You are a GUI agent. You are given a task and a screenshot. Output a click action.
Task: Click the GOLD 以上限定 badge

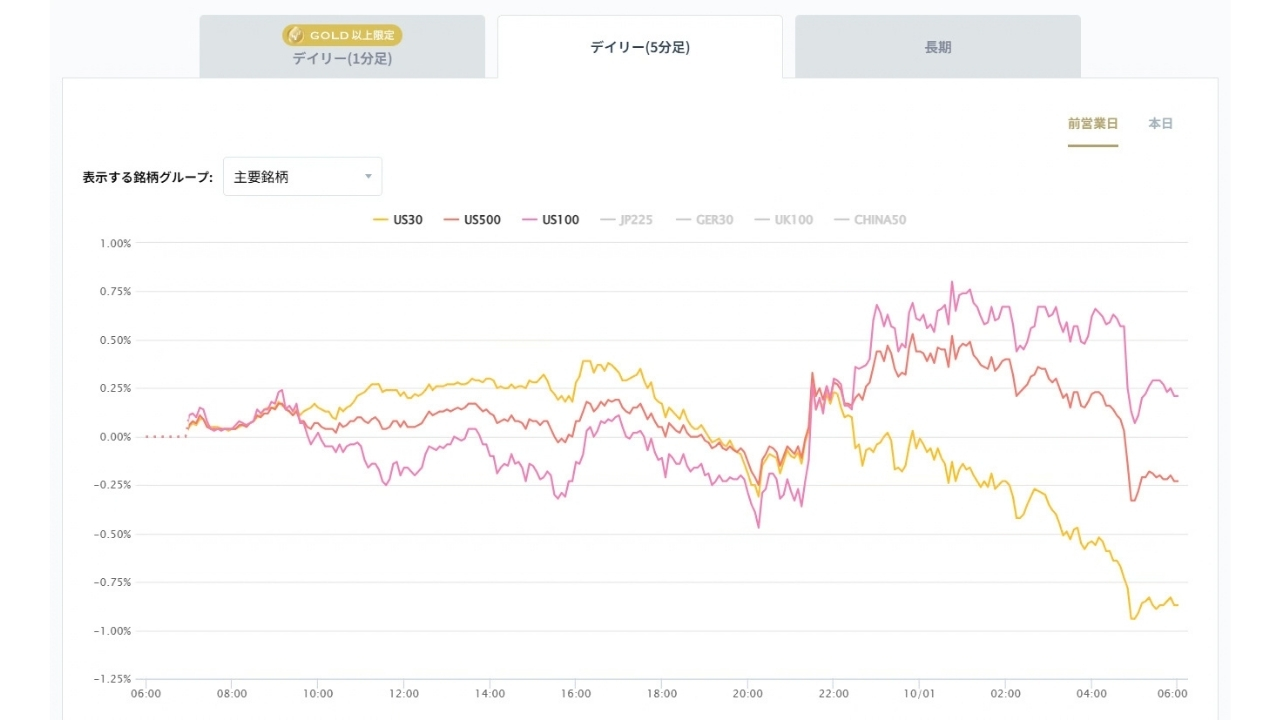[342, 35]
